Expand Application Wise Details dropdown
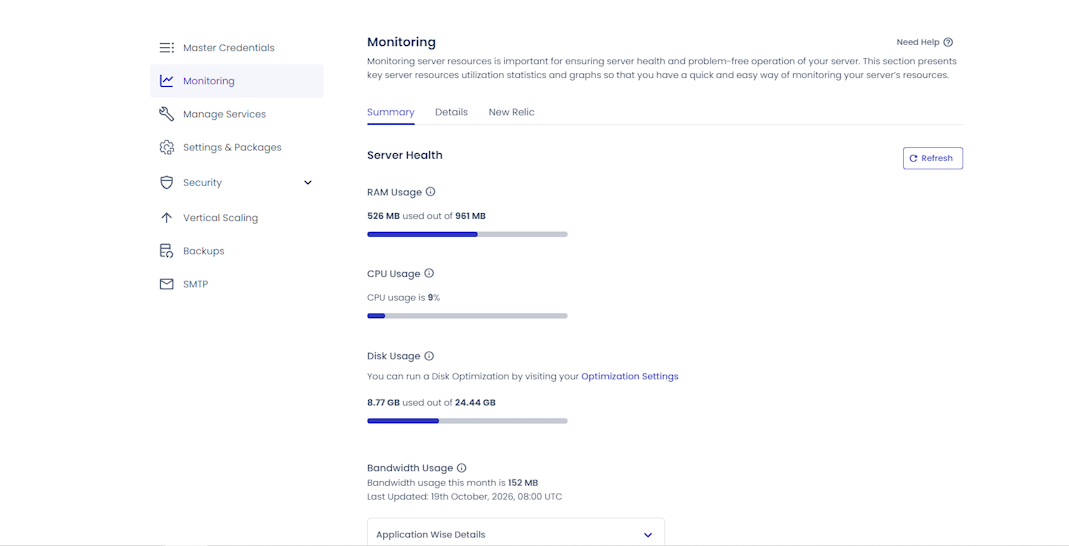This screenshot has width=1069, height=546. 515,534
